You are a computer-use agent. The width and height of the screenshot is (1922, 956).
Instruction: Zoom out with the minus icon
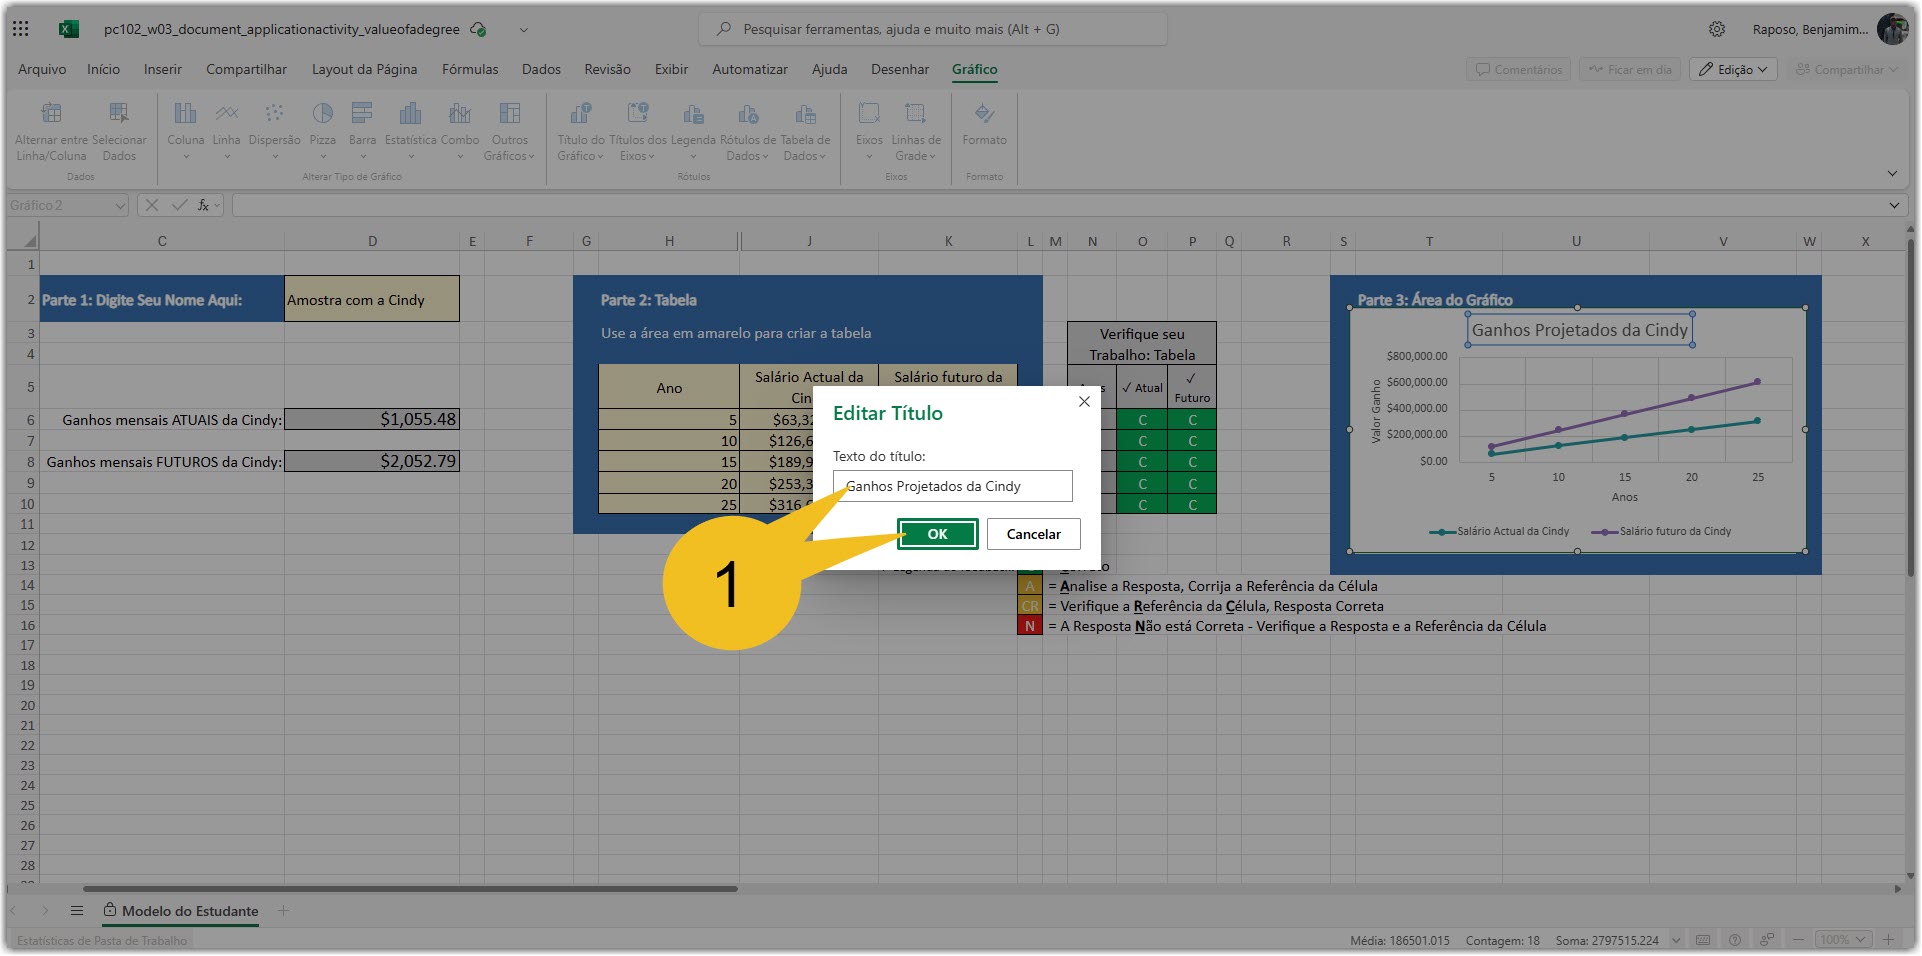coord(1799,940)
